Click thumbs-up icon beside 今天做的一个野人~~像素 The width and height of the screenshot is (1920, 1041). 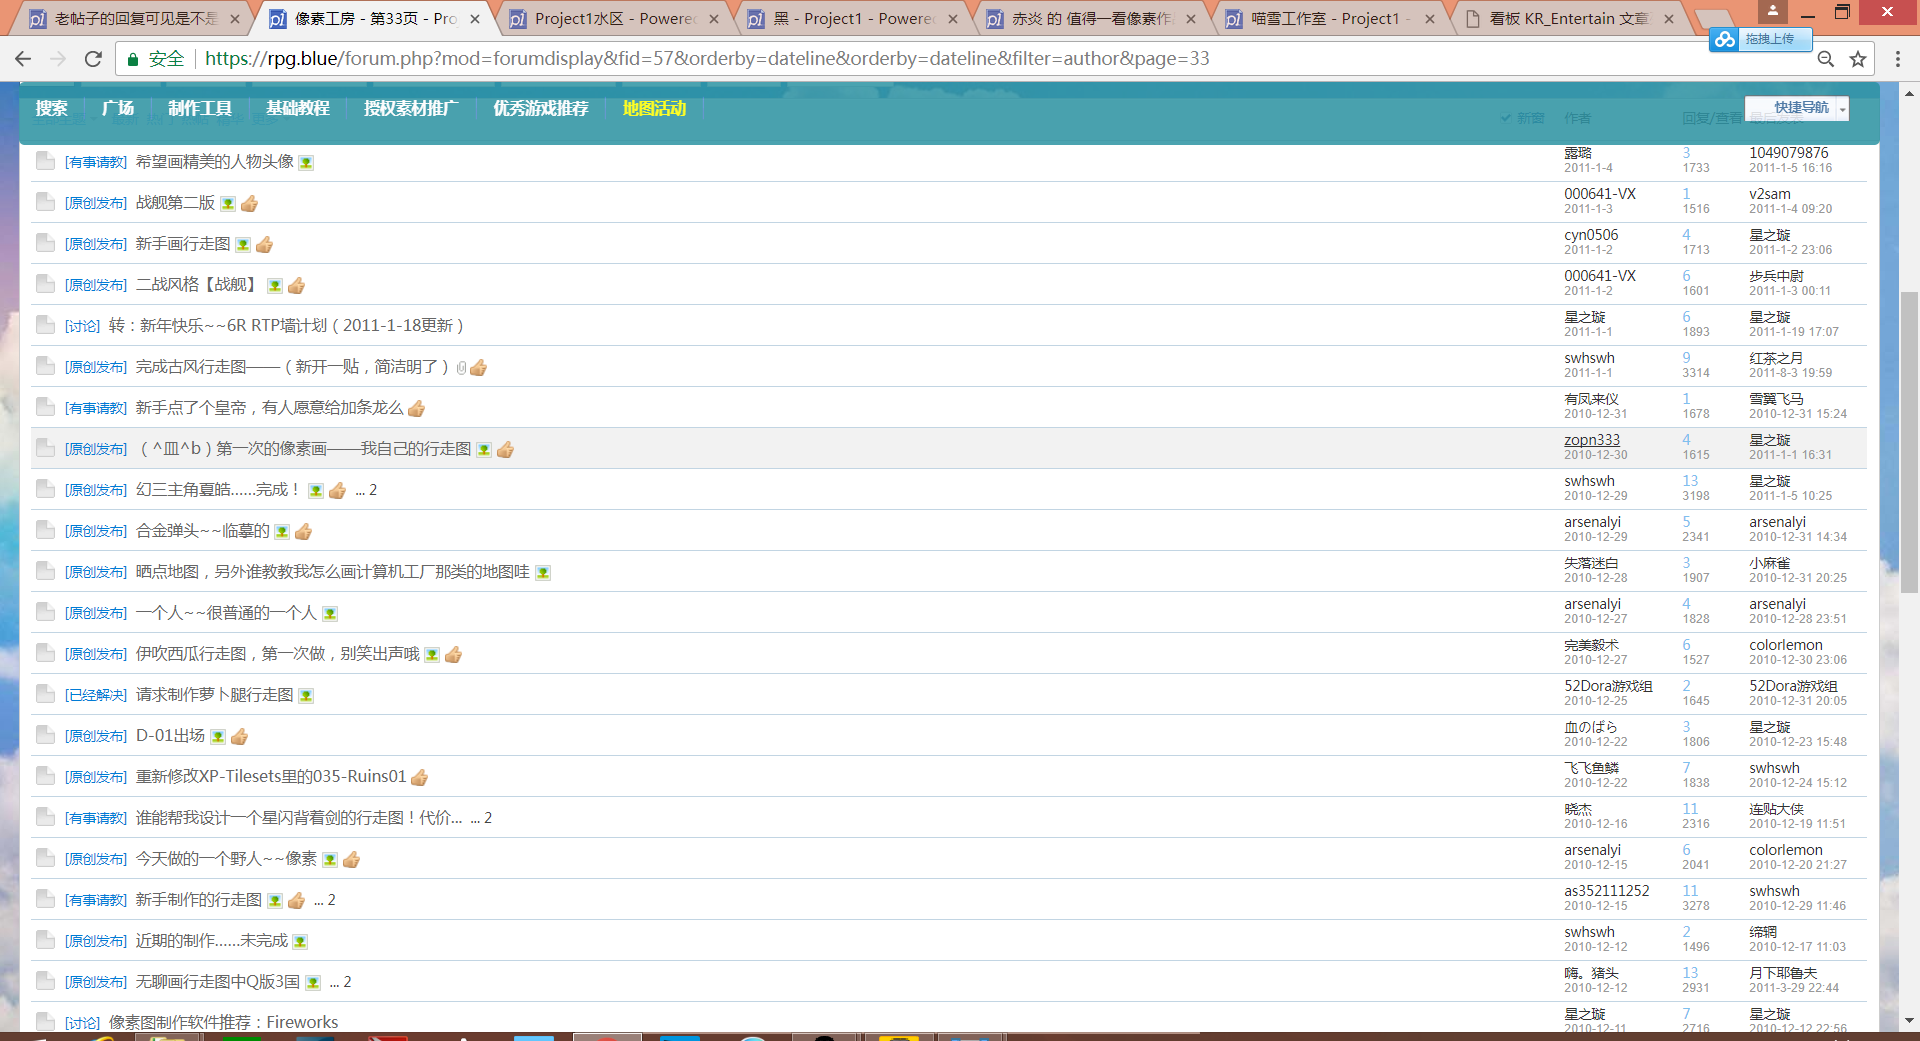pos(351,860)
